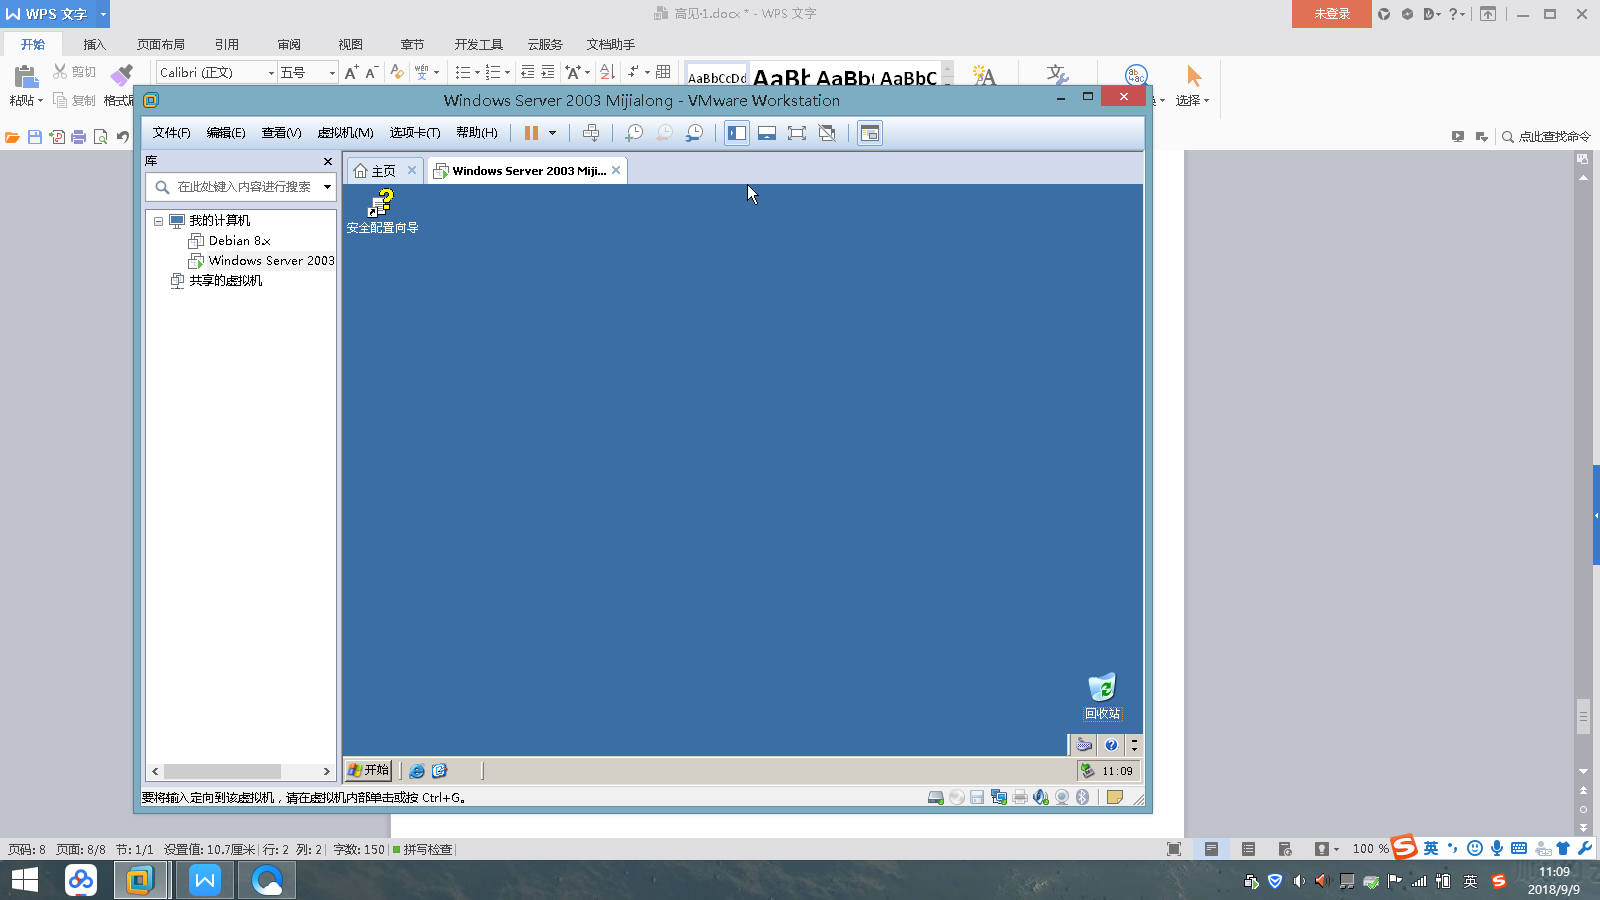The width and height of the screenshot is (1600, 900).
Task: Open the power options dropdown beside pause
Action: tap(552, 133)
